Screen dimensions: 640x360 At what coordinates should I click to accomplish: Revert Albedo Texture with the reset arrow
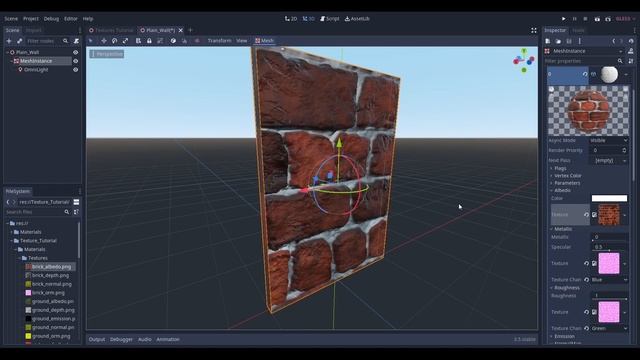[587, 214]
